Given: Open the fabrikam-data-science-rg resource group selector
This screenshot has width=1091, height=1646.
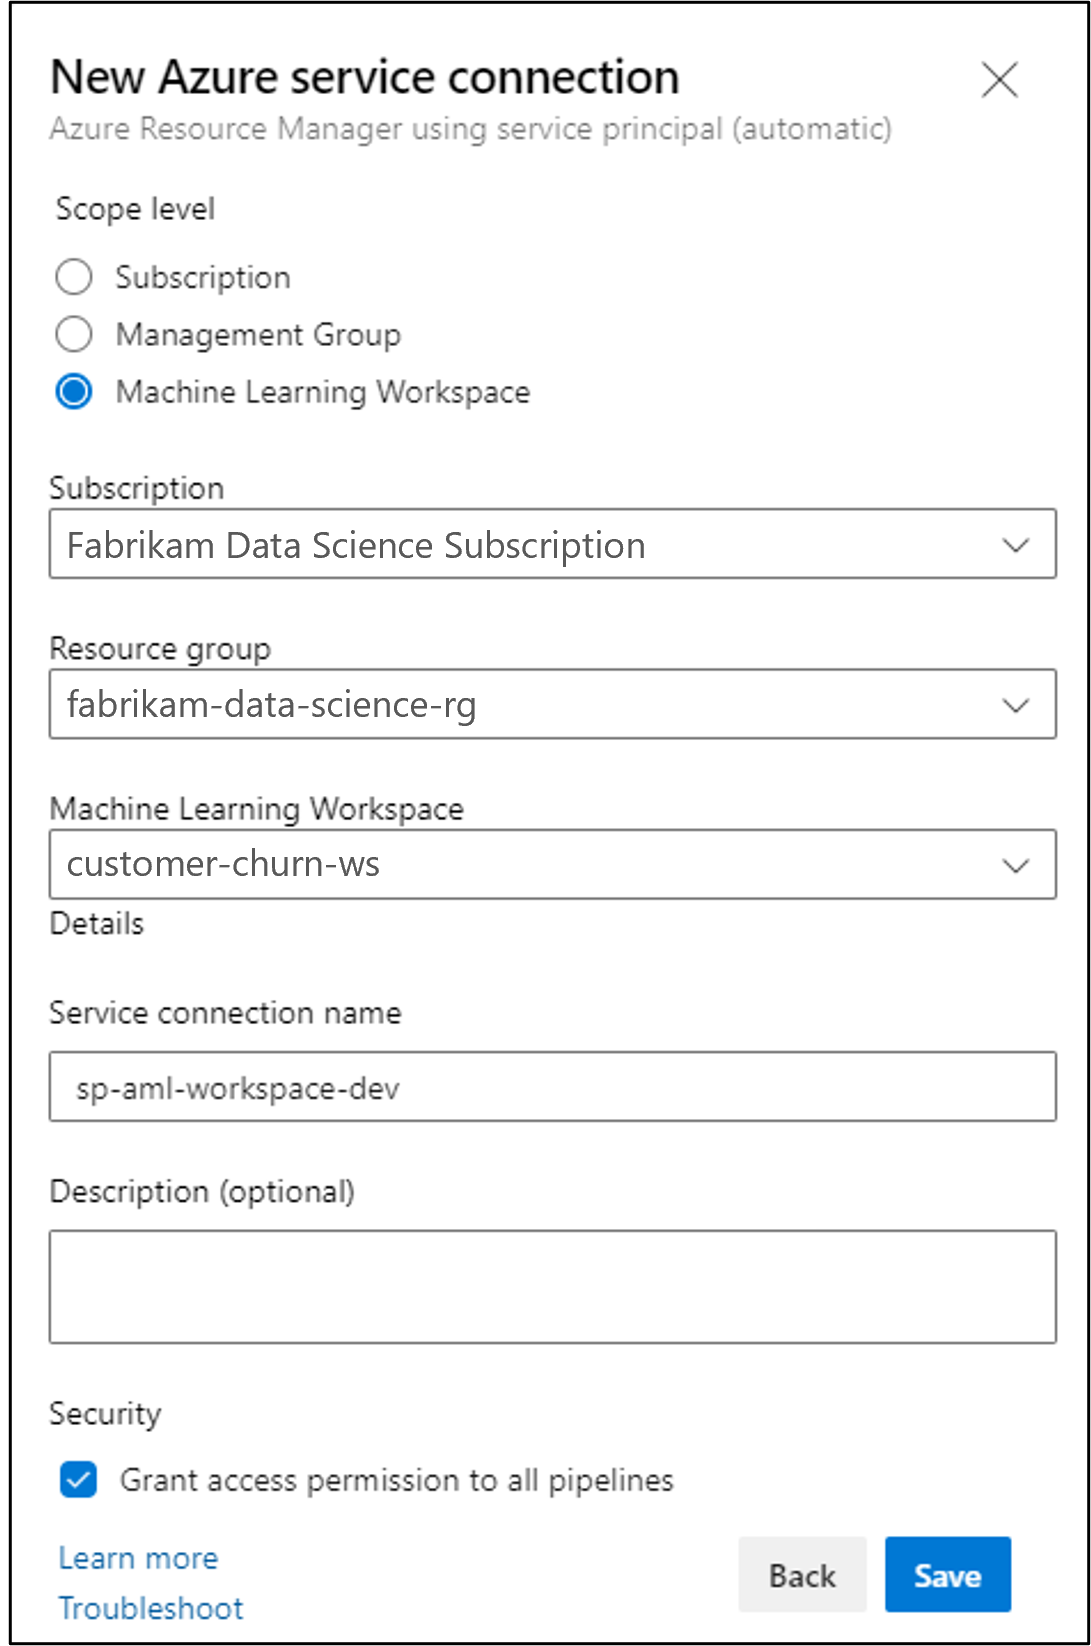Looking at the screenshot, I should click(550, 704).
